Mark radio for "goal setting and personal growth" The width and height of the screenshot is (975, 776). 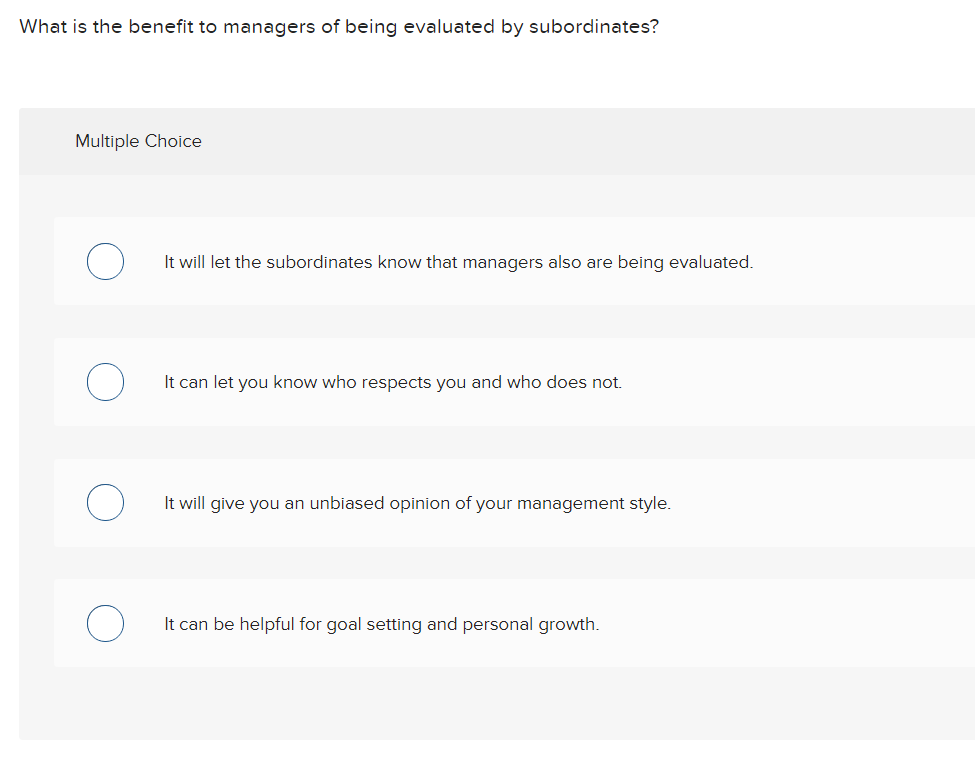(105, 624)
